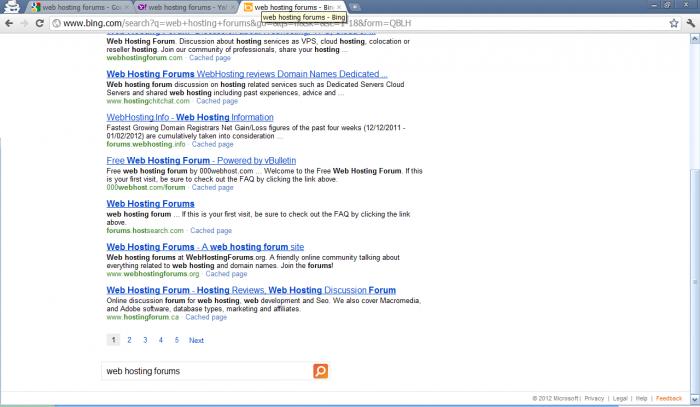Open Hosting Reviews, Web Hosting Discussion Forum result

pyautogui.click(x=251, y=290)
